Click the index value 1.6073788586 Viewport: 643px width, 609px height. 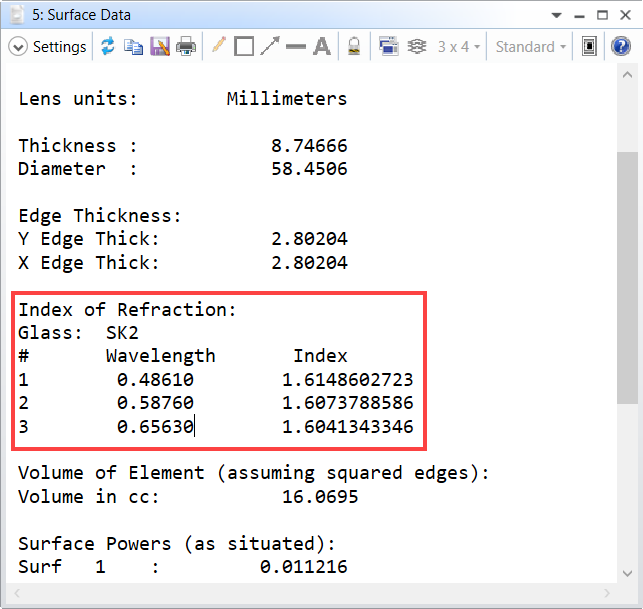click(348, 403)
